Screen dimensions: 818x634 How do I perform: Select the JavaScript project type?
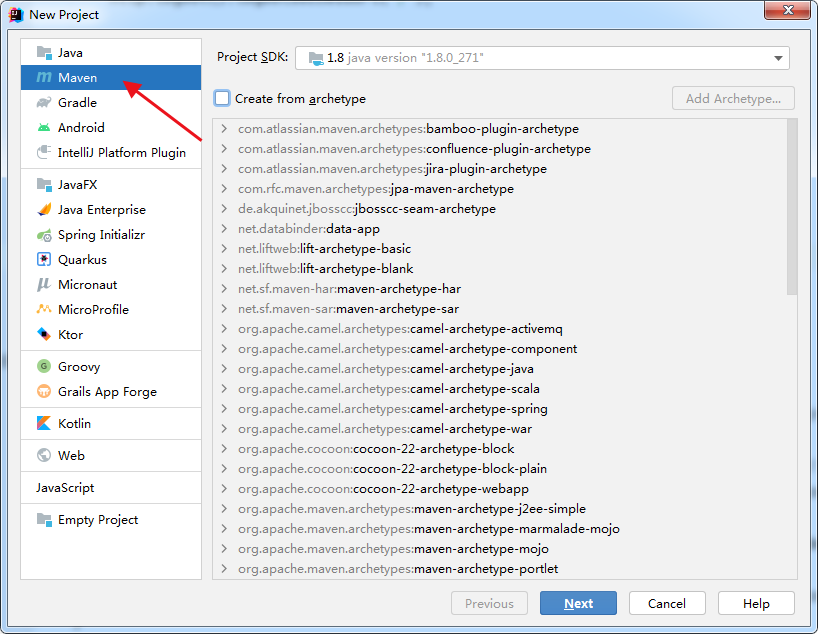click(111, 487)
